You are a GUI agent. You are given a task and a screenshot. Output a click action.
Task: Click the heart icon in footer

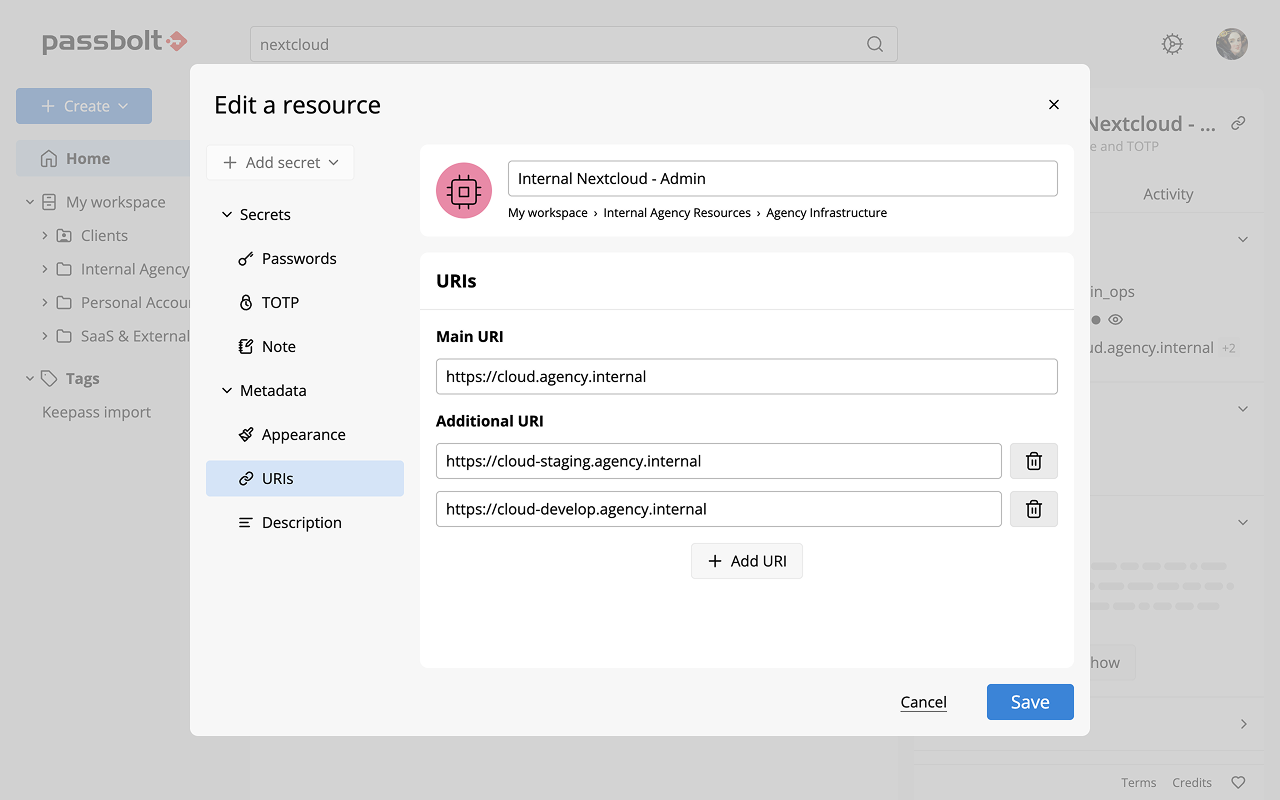[x=1238, y=783]
